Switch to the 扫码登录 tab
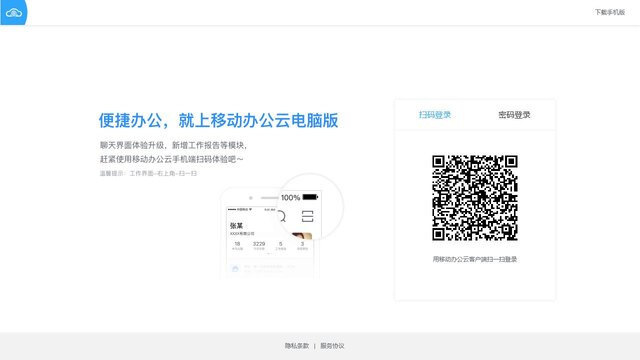The height and width of the screenshot is (360, 640). [435, 115]
